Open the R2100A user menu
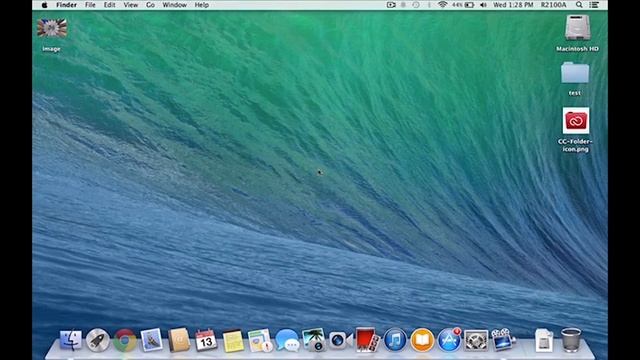640x360 pixels. click(x=553, y=5)
